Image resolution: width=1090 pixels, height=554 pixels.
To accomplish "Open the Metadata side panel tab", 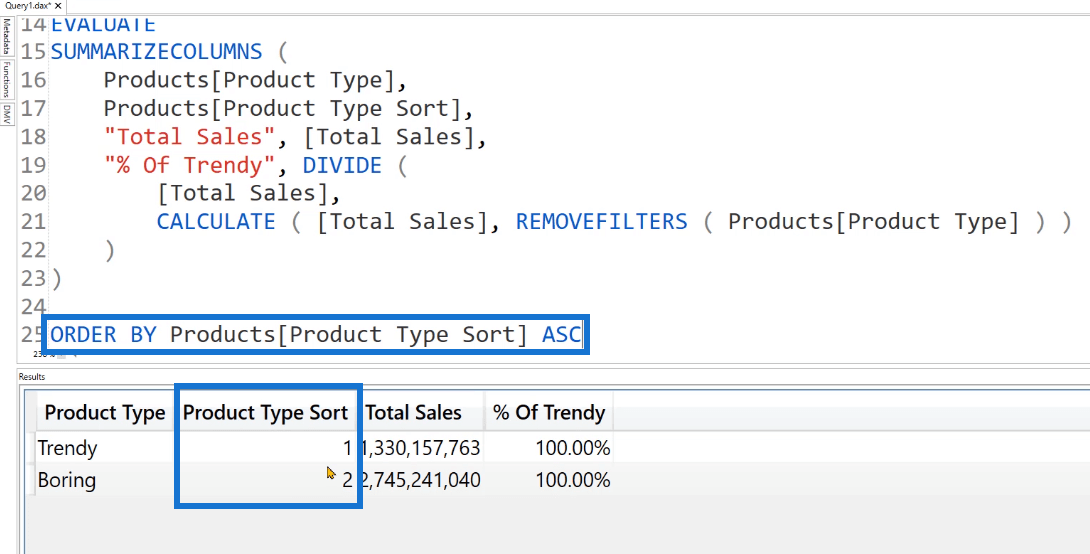I will point(6,38).
